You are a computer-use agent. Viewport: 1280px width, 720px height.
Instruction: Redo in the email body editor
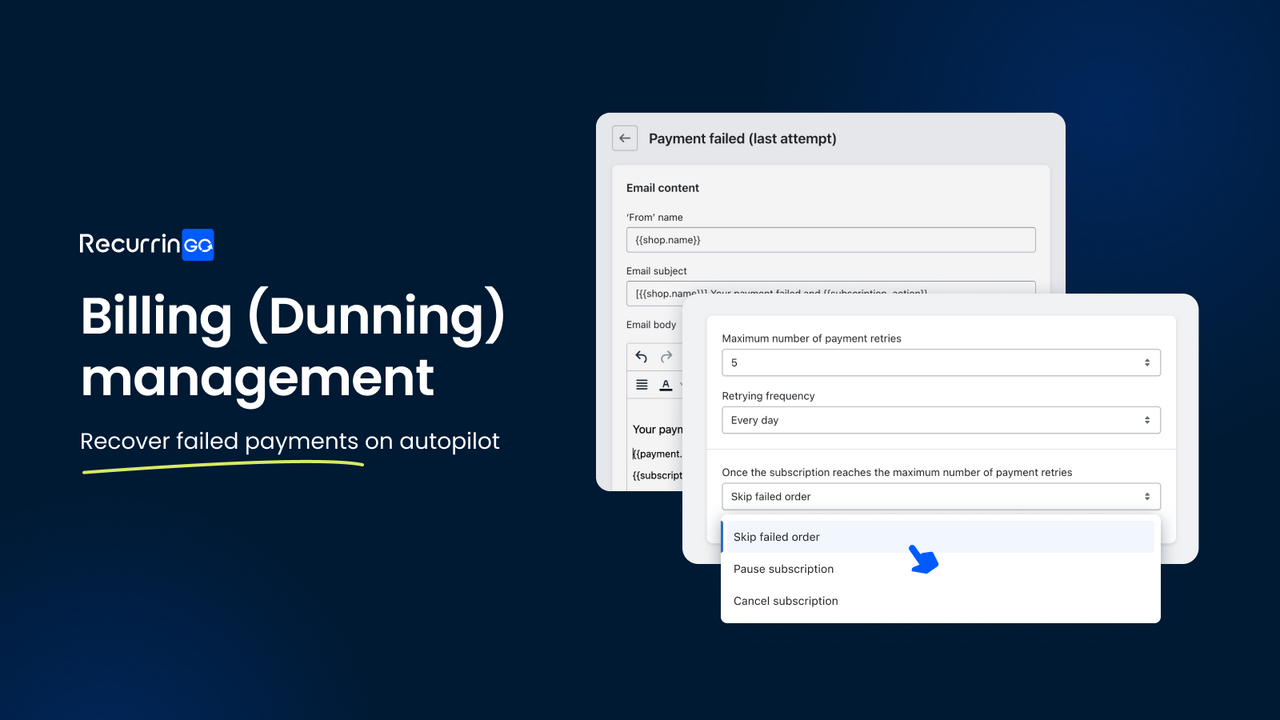[x=666, y=357]
